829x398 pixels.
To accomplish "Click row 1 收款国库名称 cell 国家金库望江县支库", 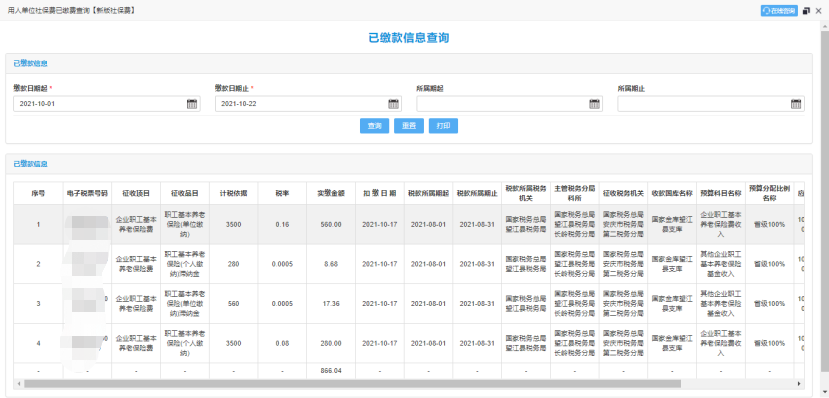I will (x=672, y=225).
